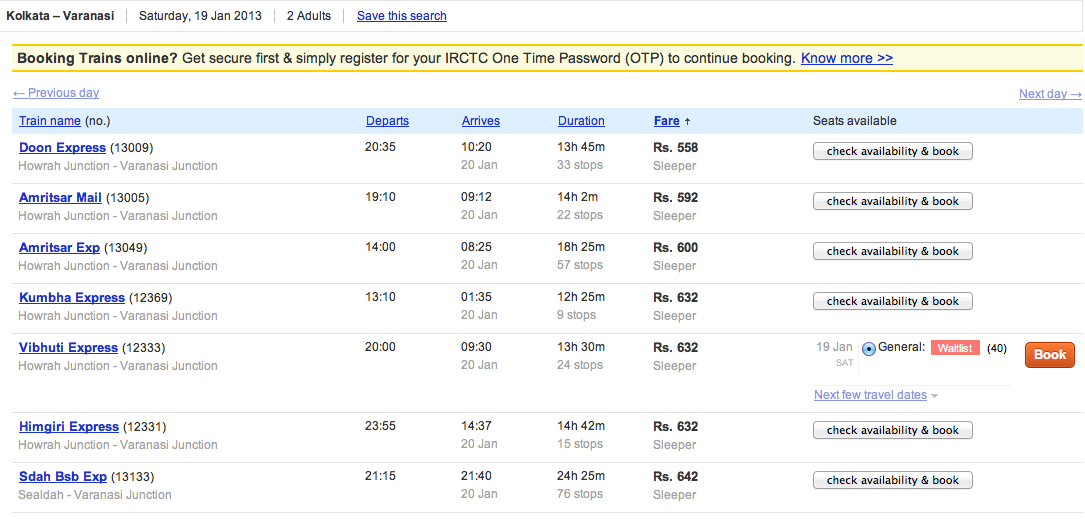Click the Waitlist status badge
This screenshot has height=519, width=1085.
[x=955, y=348]
